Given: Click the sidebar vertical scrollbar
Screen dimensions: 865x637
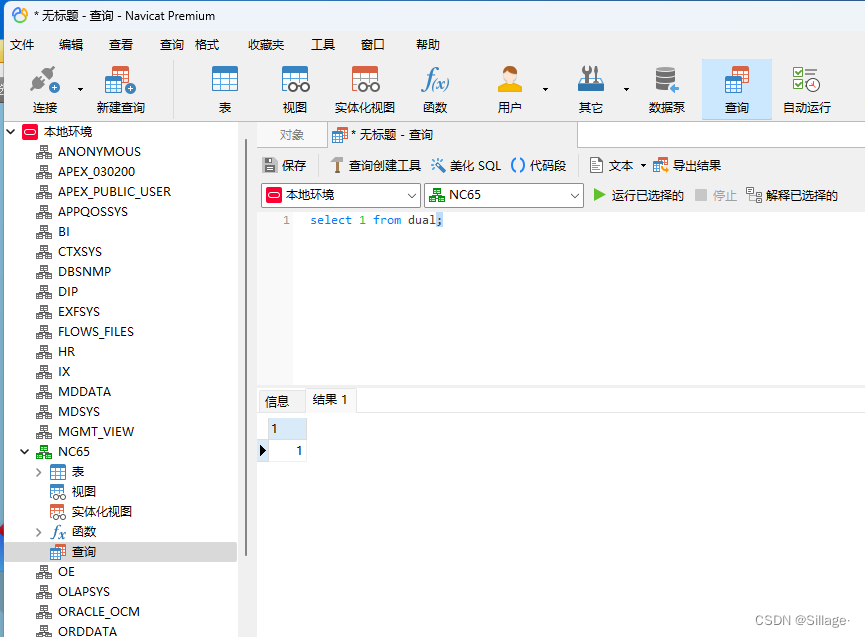Looking at the screenshot, I should [246, 347].
